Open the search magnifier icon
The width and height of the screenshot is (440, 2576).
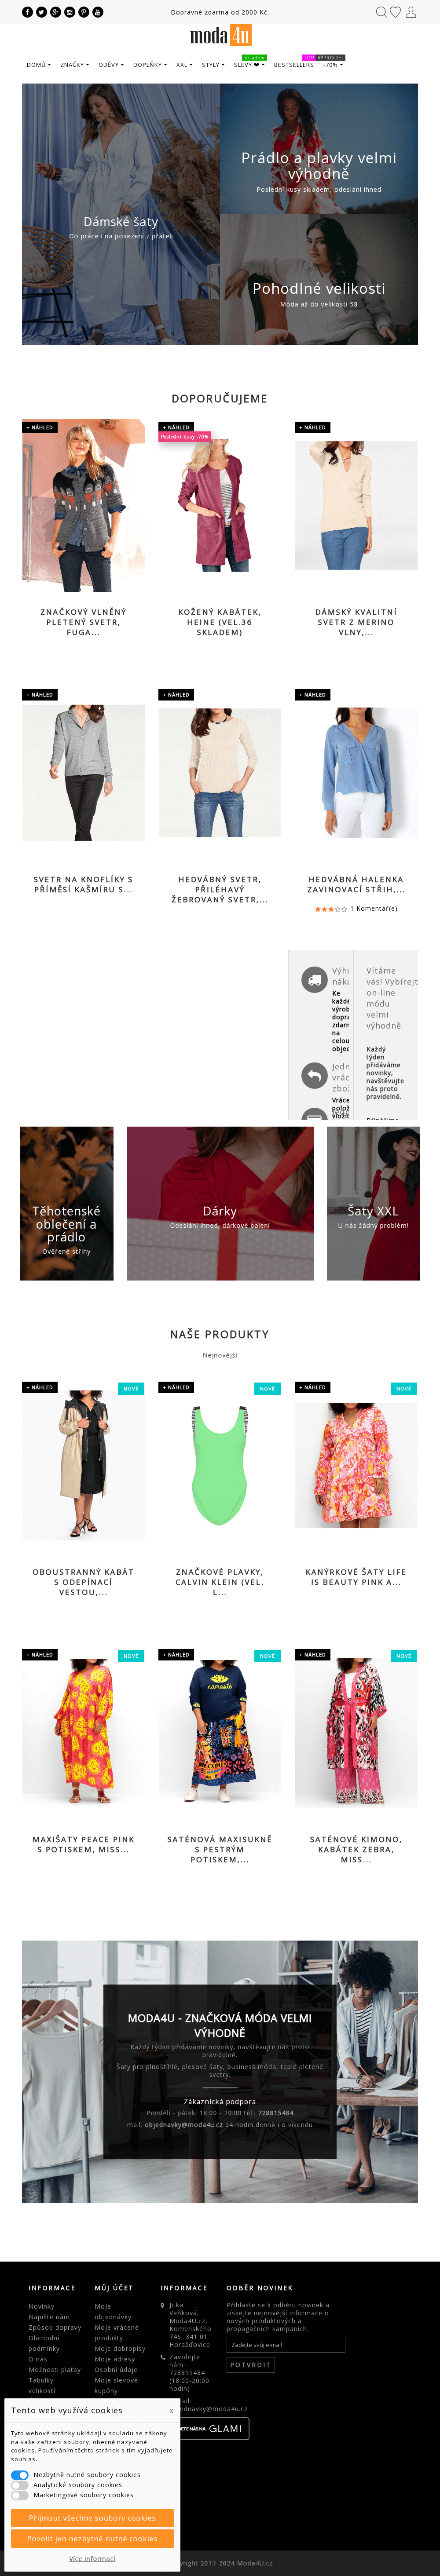pyautogui.click(x=381, y=12)
